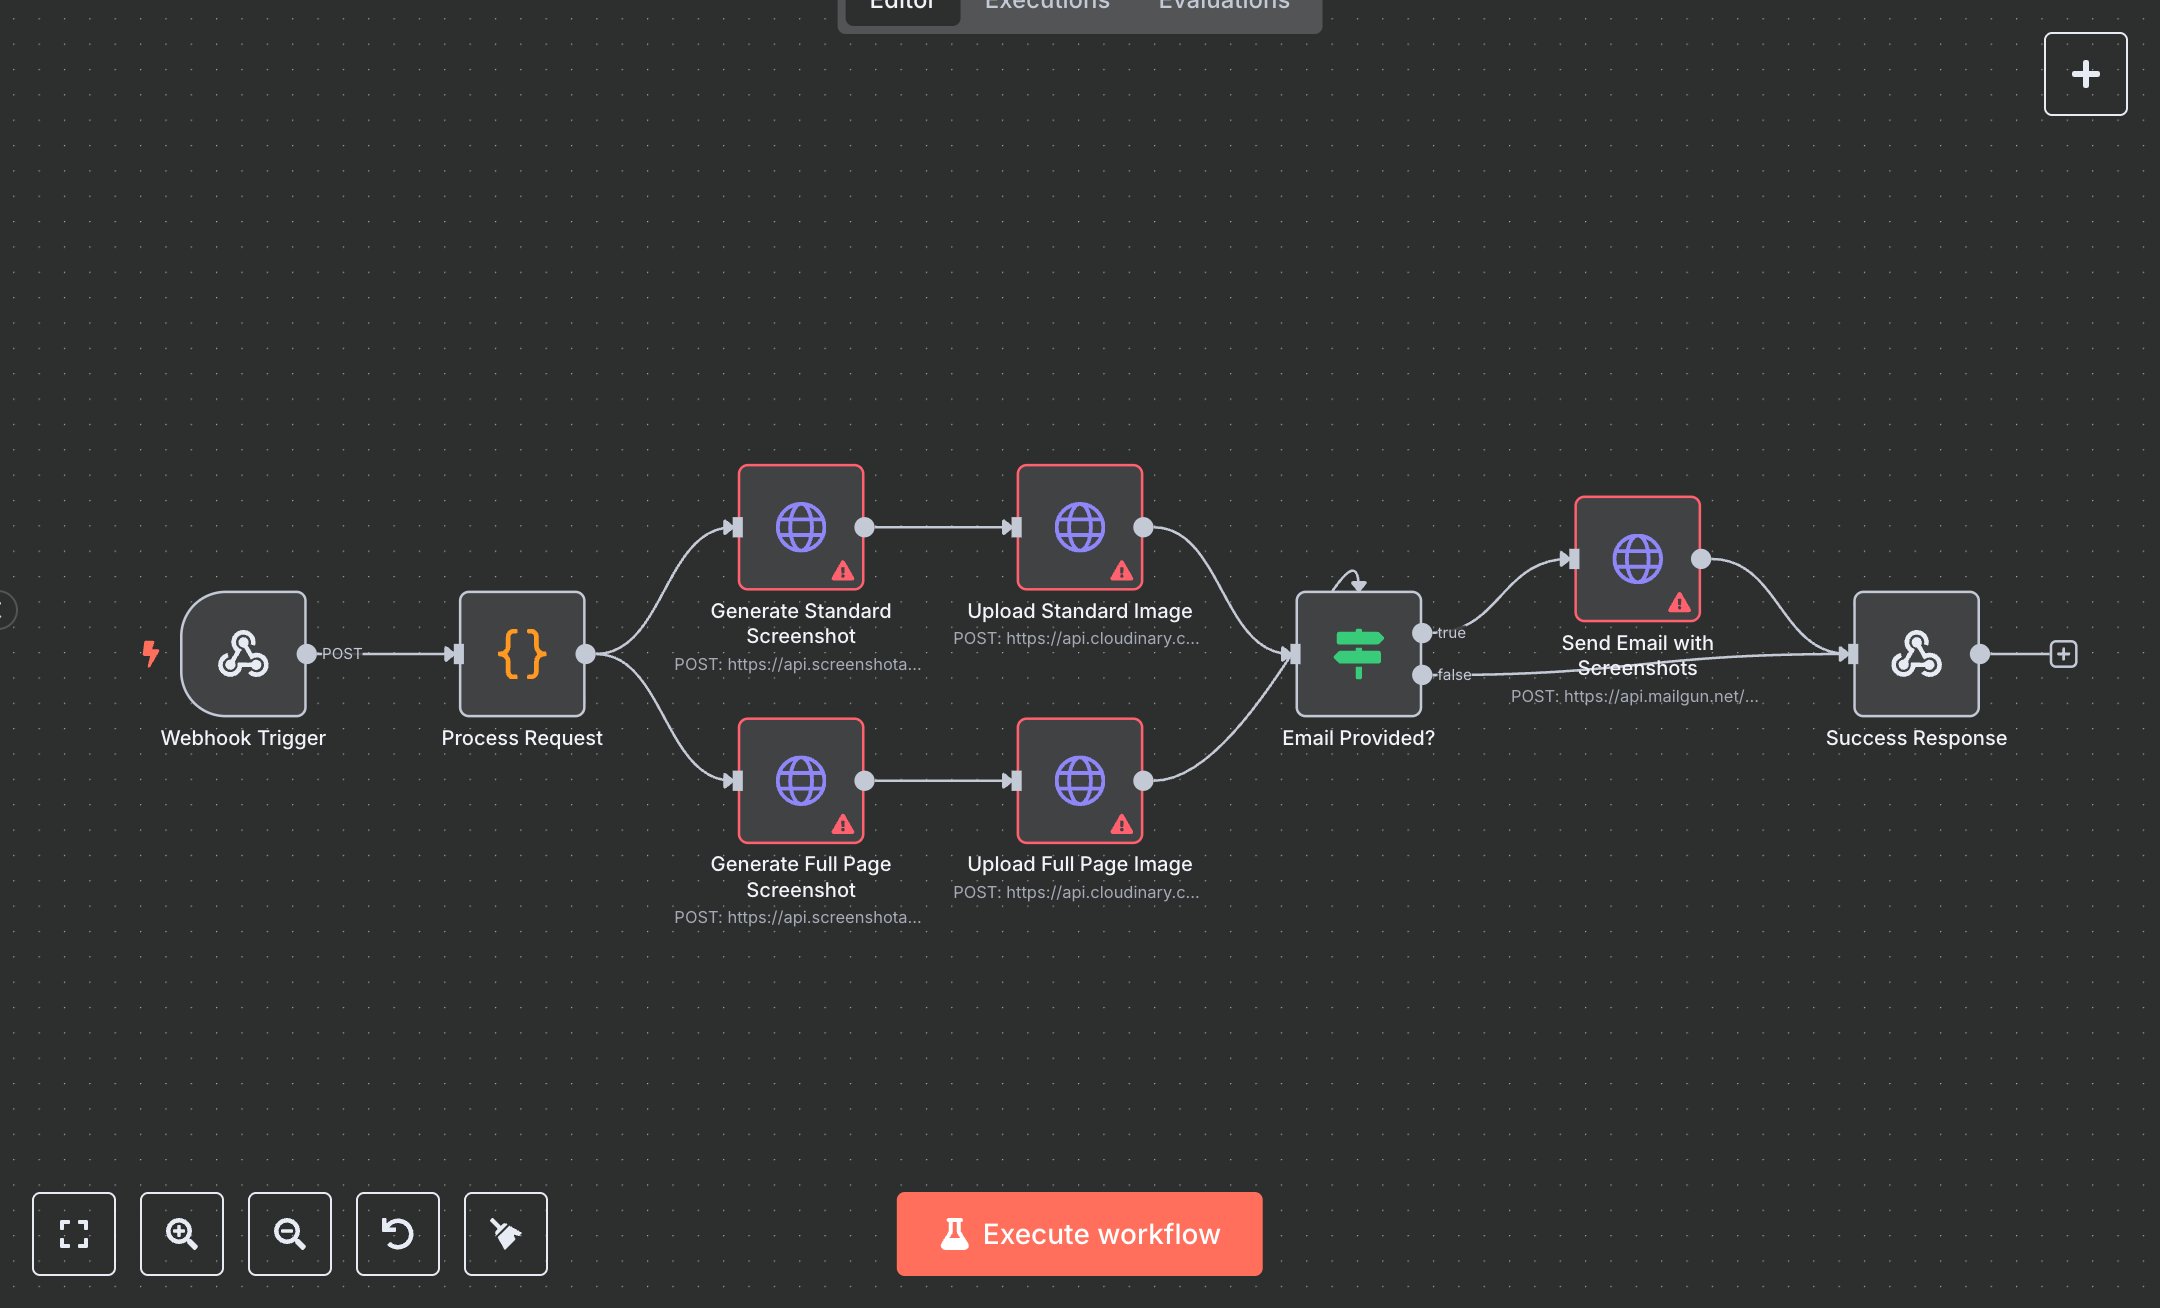Add a node after Success Response output

pos(2062,653)
